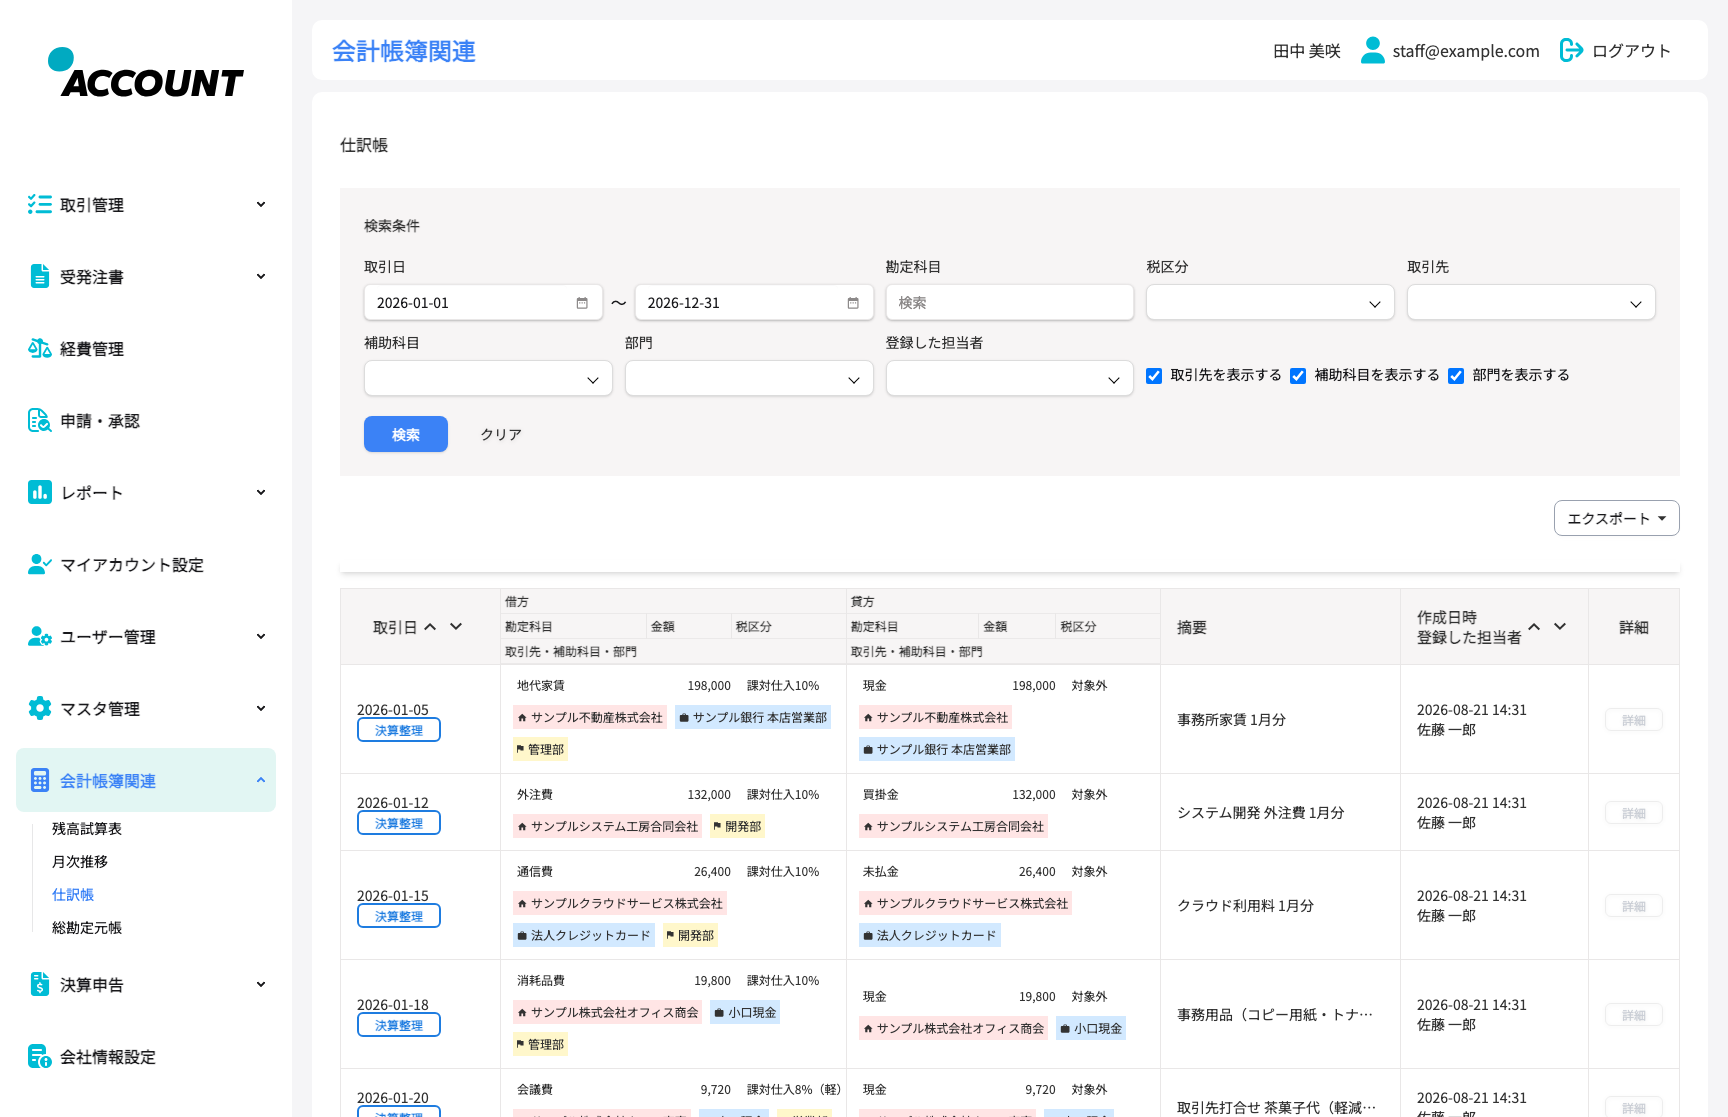The width and height of the screenshot is (1728, 1117).
Task: Click the blue 検索 button
Action: (406, 434)
